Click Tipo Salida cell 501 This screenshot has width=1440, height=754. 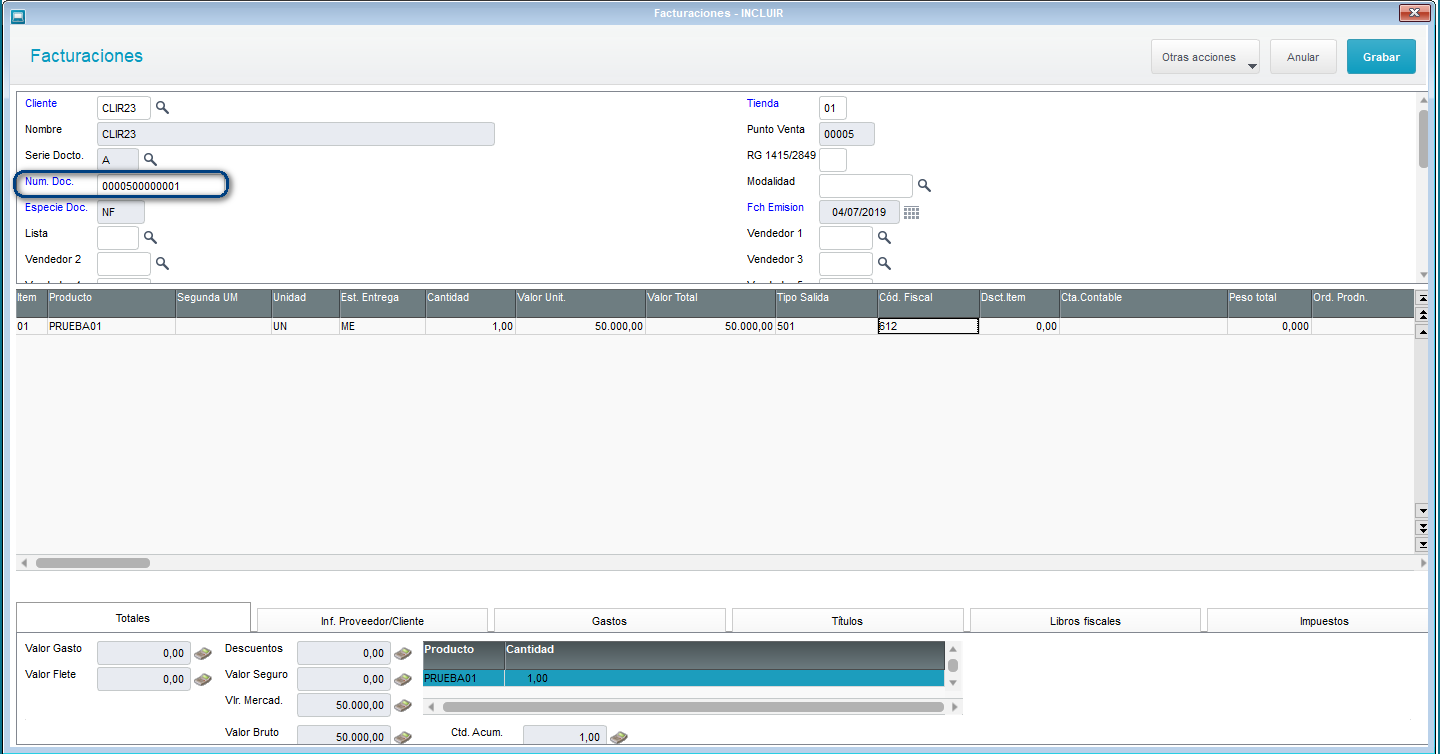pos(826,326)
